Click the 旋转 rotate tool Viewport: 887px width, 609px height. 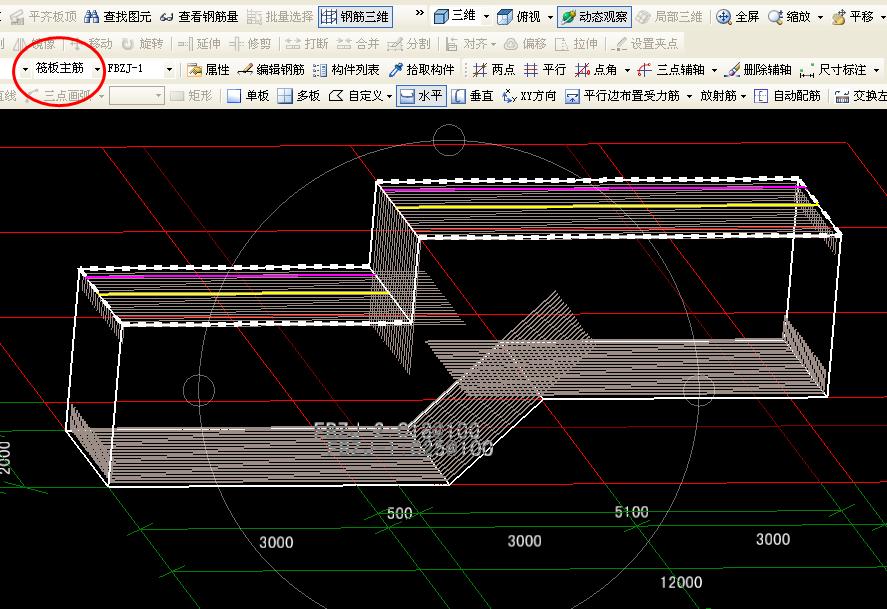pos(143,44)
